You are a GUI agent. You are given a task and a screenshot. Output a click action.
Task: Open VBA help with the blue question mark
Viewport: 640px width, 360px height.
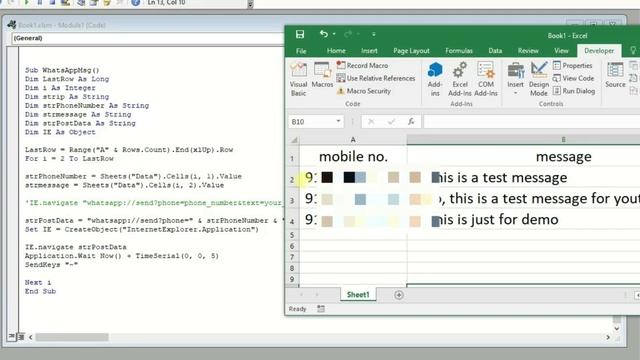pos(136,3)
